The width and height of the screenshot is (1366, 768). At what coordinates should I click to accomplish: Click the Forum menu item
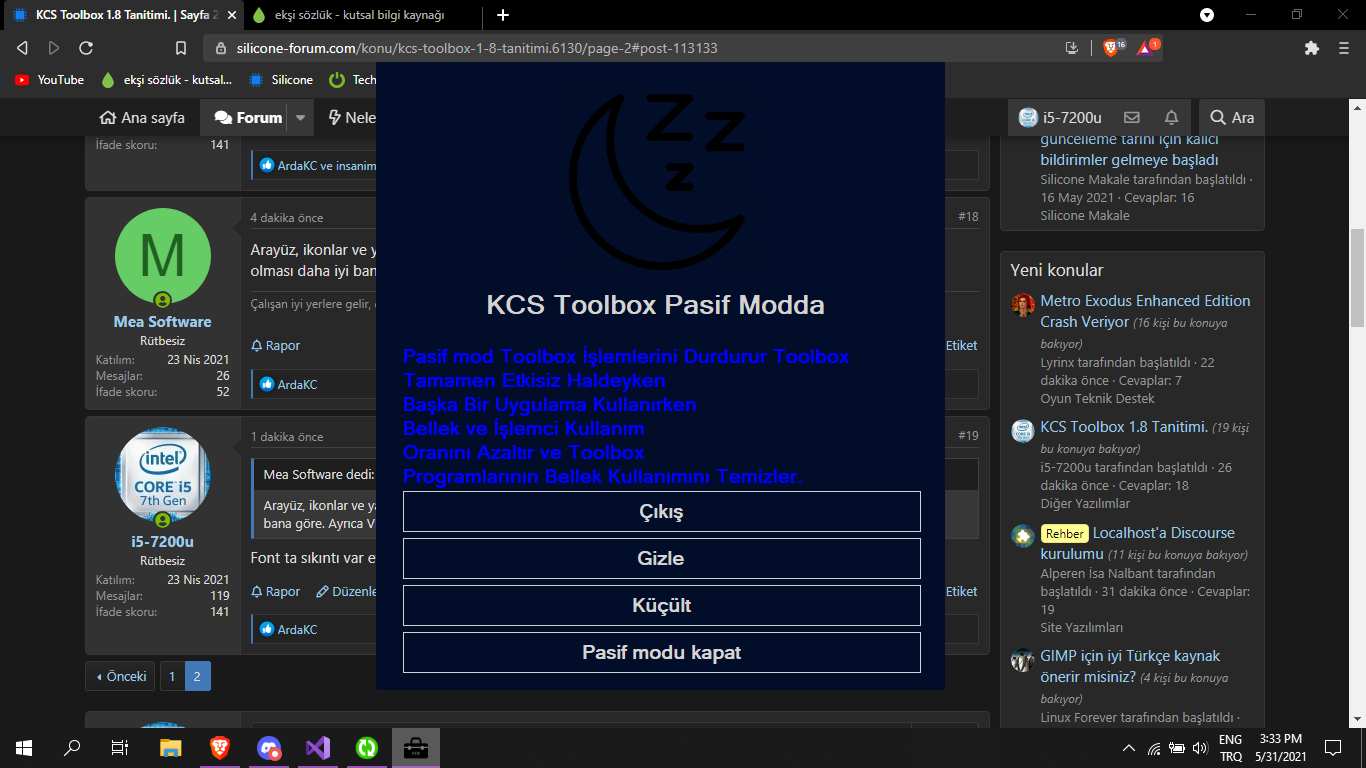(249, 118)
